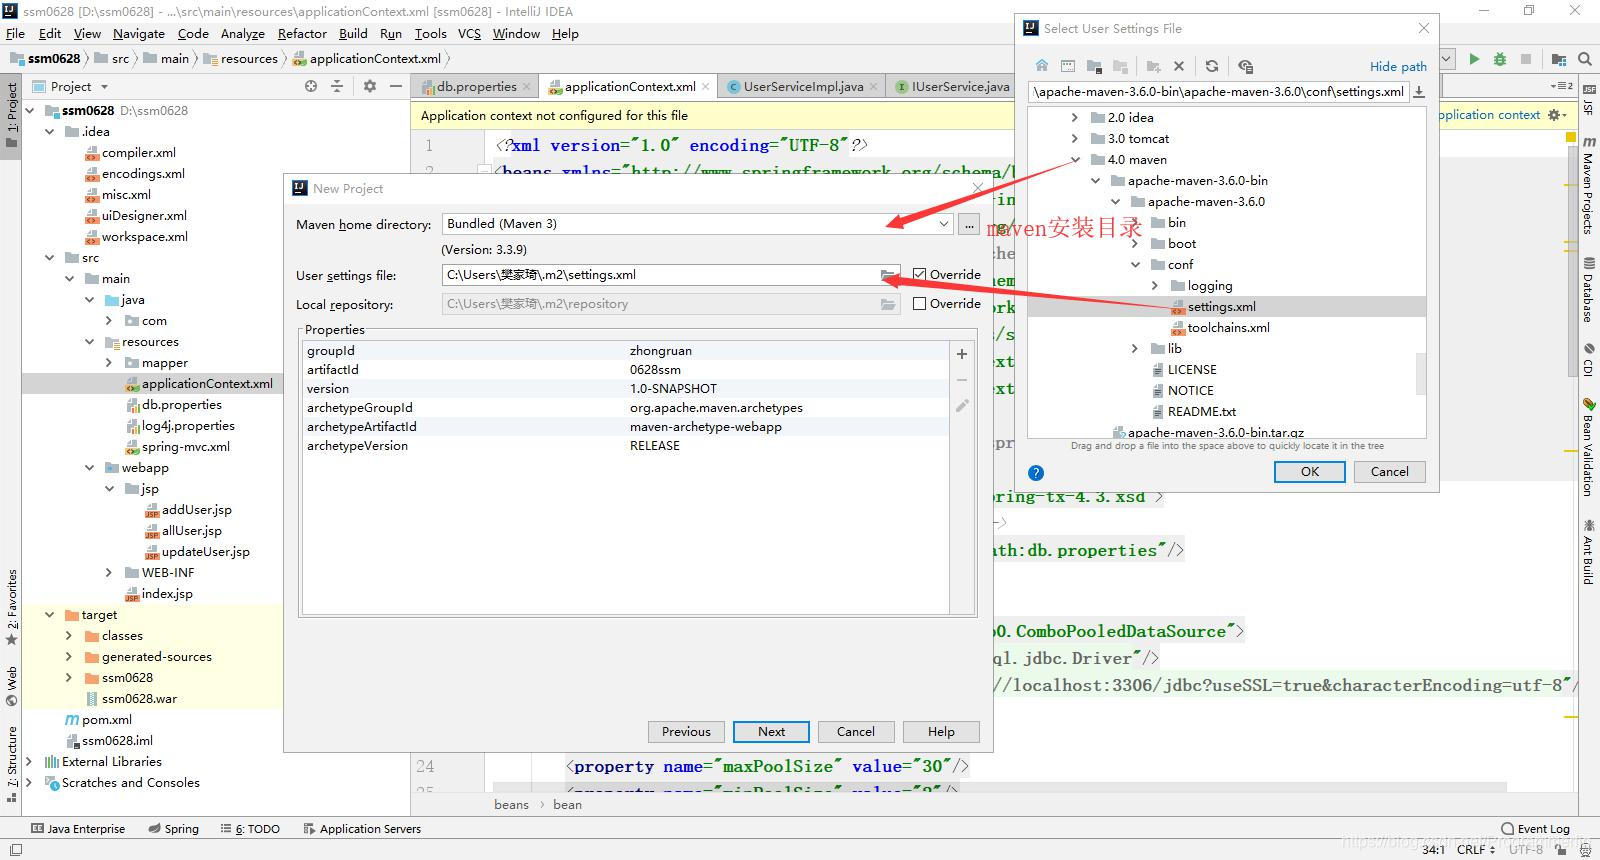This screenshot has height=860, width=1600.
Task: Select pom.xml in the Project tree
Action: point(106,719)
